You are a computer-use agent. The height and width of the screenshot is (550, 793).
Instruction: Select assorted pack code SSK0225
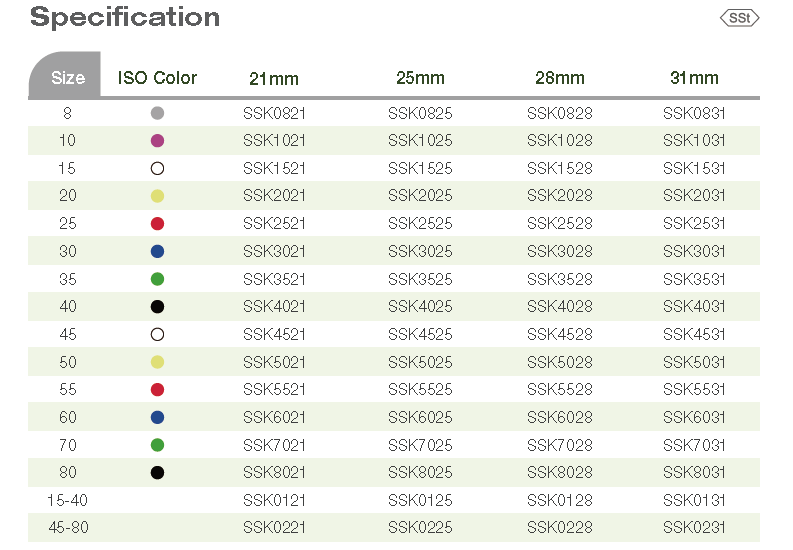[x=420, y=527]
